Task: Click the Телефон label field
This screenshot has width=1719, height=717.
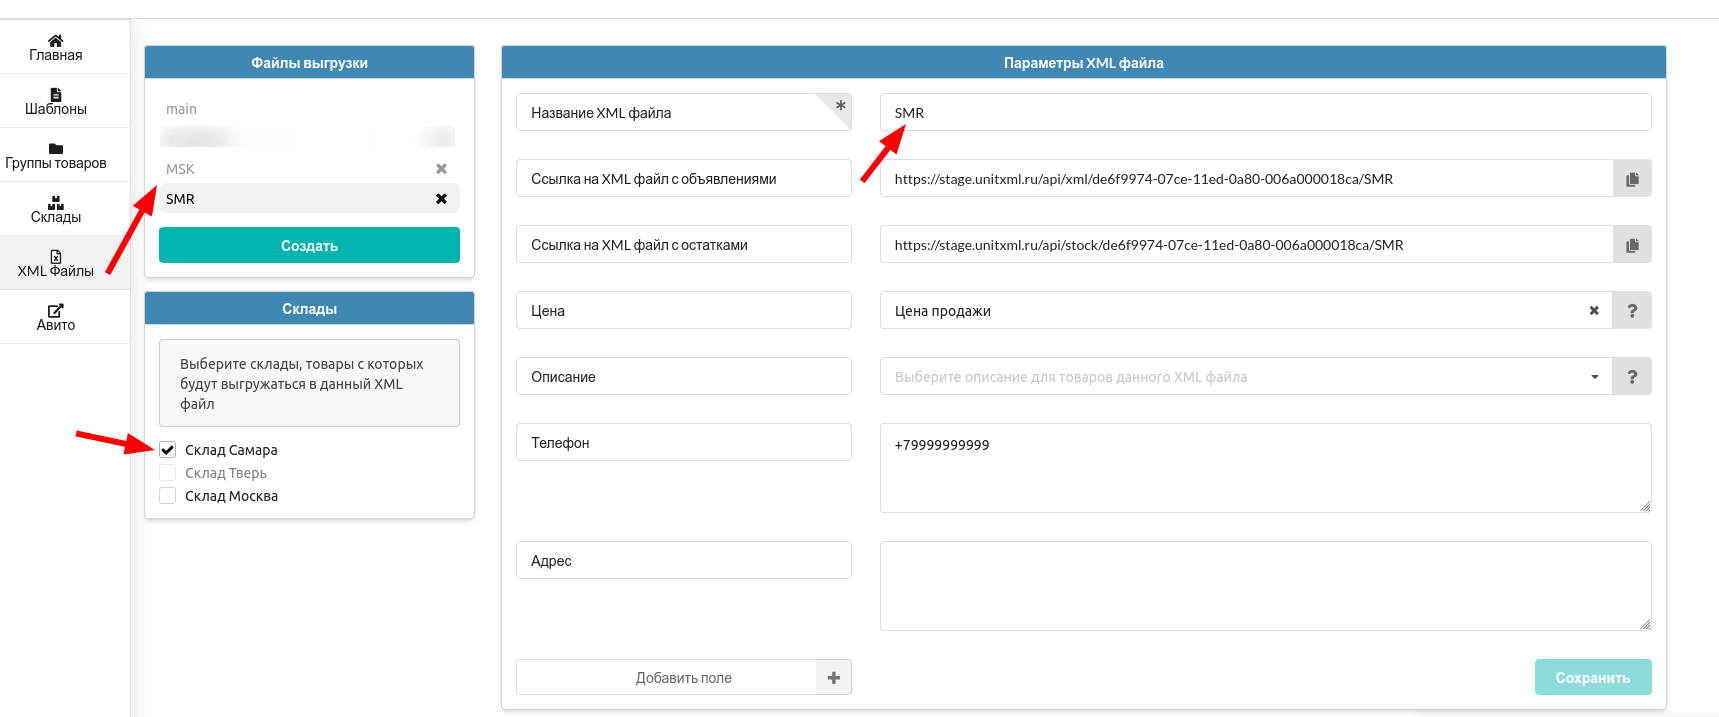Action: [684, 442]
